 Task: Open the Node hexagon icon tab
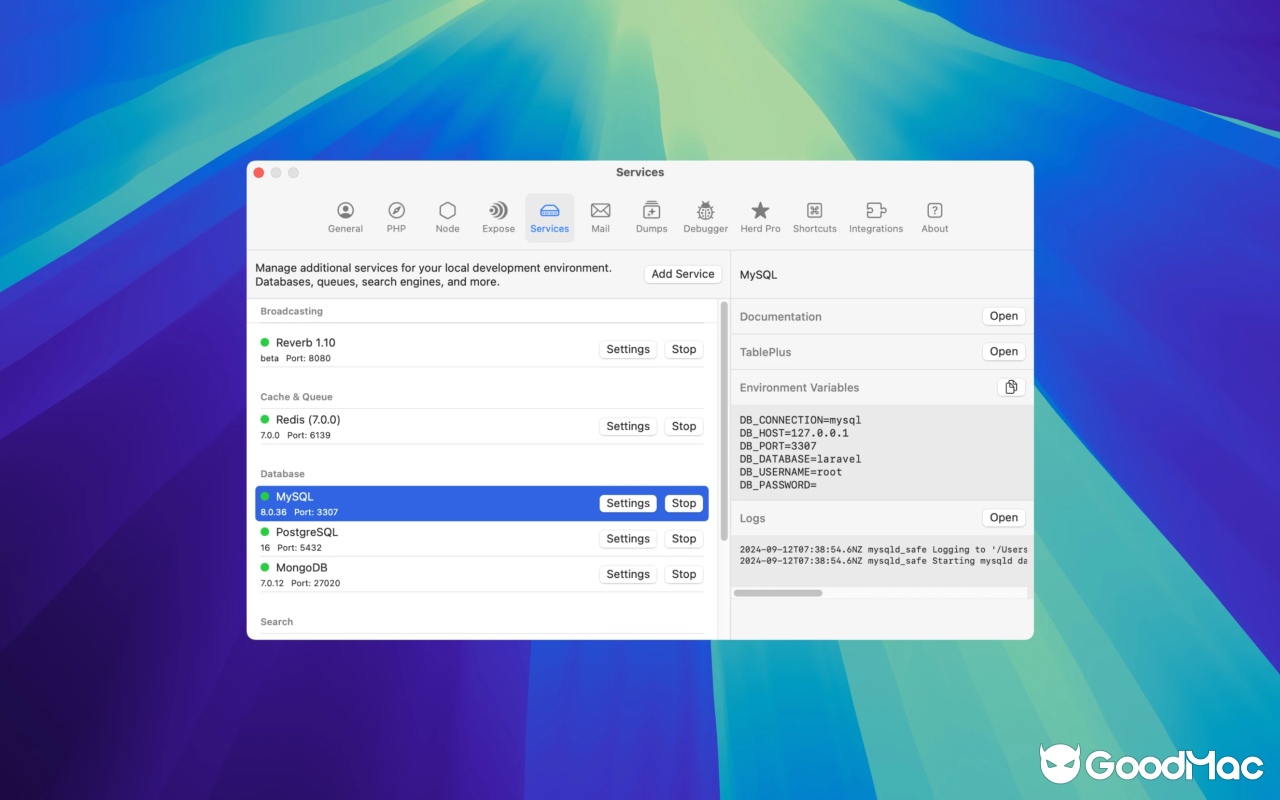(447, 211)
